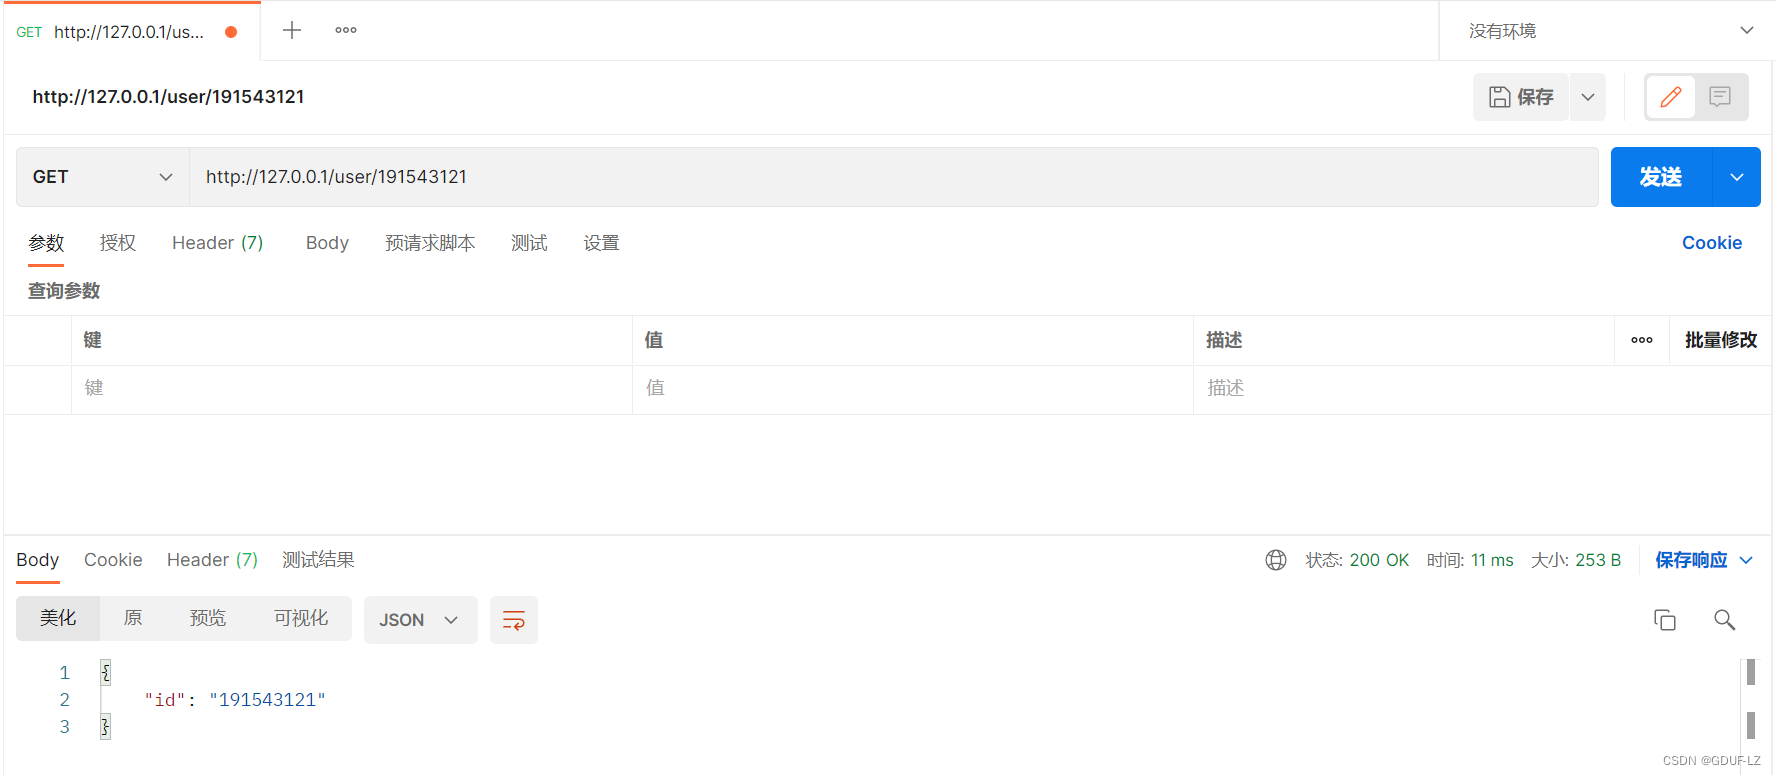Expand the save options arrow
This screenshot has width=1776, height=775.
pos(1588,97)
